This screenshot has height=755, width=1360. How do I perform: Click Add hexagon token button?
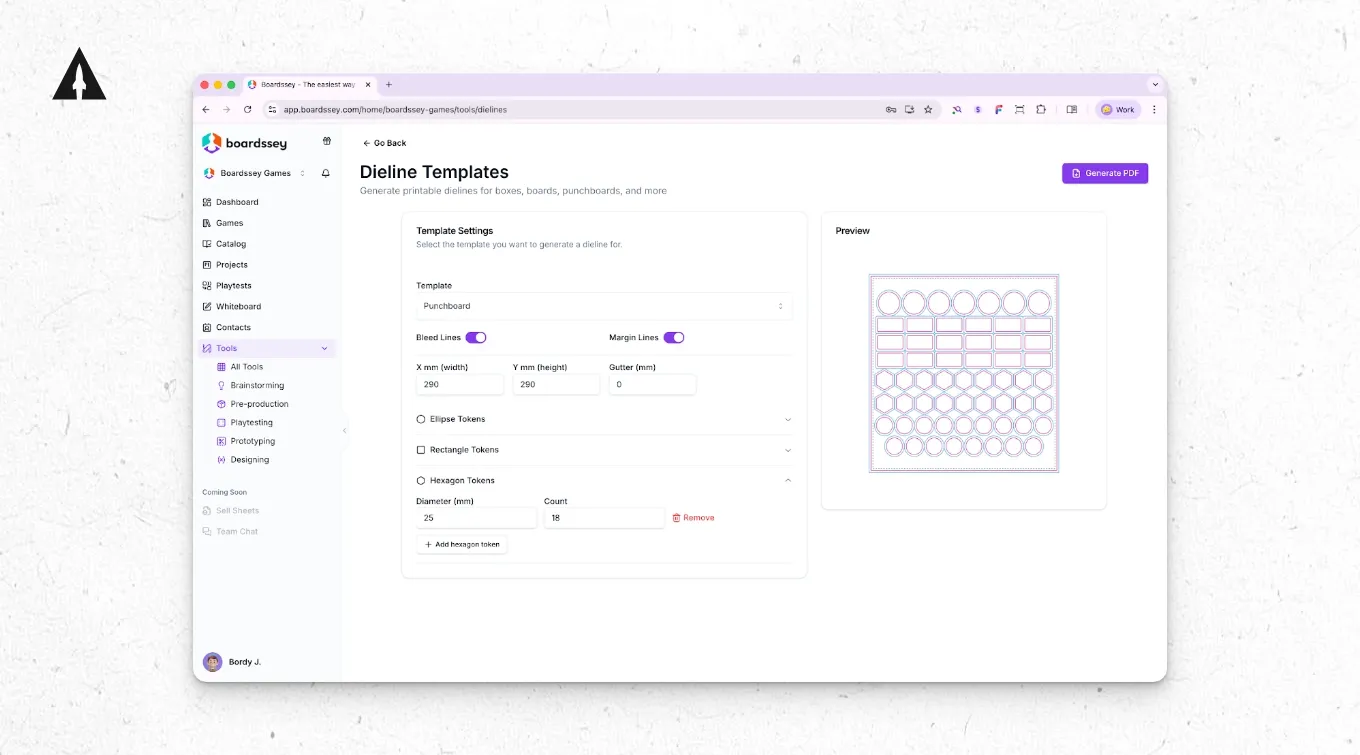point(462,545)
